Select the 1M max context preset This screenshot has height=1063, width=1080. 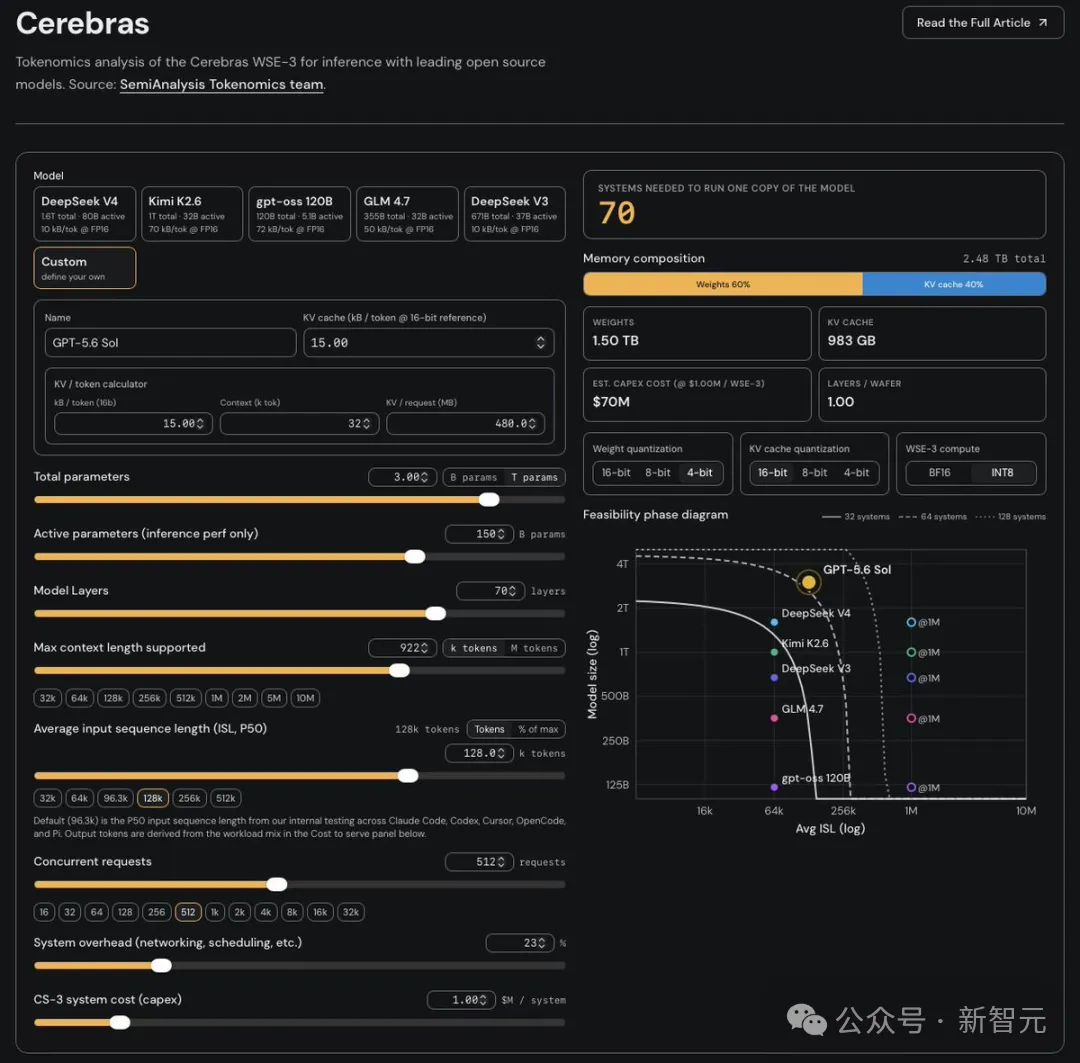point(217,698)
